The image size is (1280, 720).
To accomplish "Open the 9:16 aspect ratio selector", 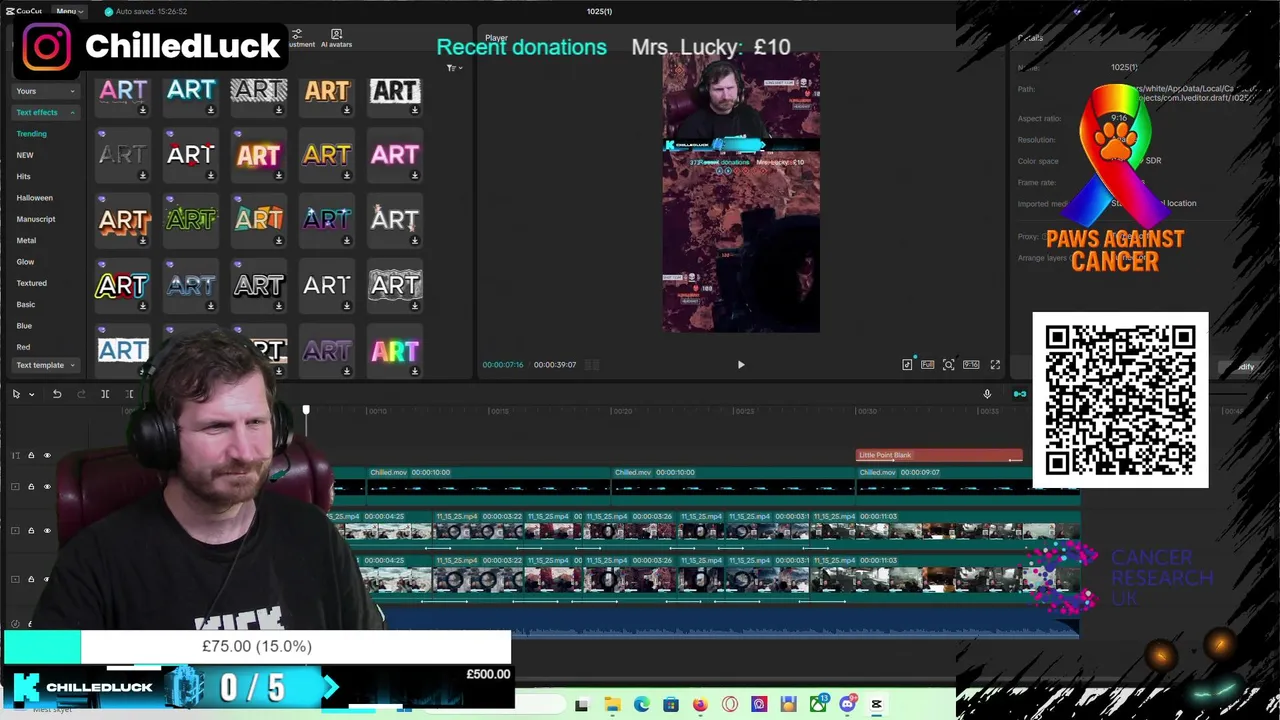I will tap(971, 365).
